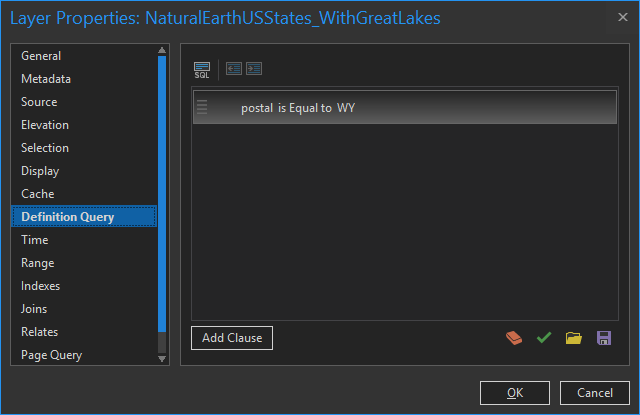This screenshot has height=415, width=640.
Task: Select the Definition Query tab
Action: (x=84, y=217)
